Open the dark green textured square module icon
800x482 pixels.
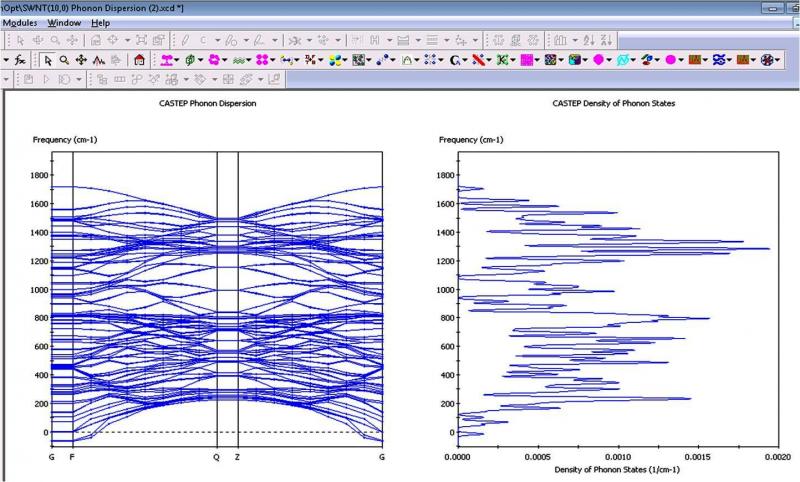[x=358, y=60]
